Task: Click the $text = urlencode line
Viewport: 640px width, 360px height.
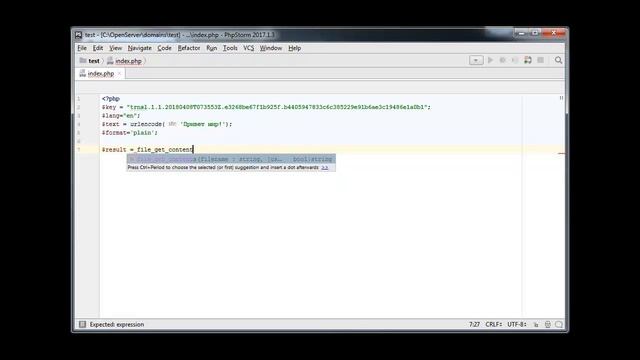Action: coord(167,124)
